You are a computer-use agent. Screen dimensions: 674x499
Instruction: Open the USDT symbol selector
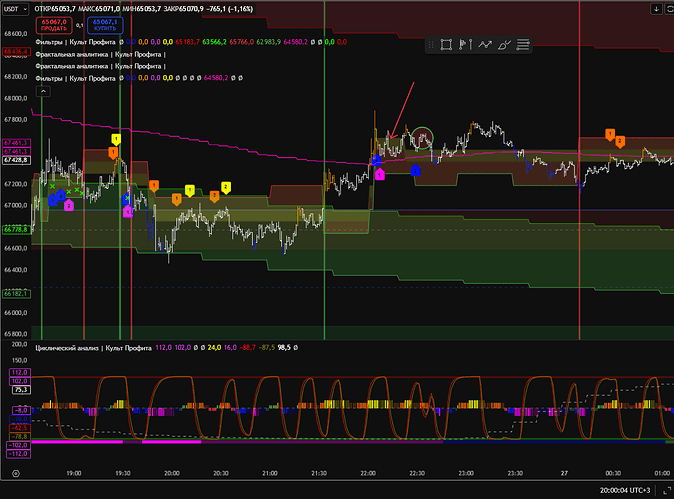click(x=14, y=8)
